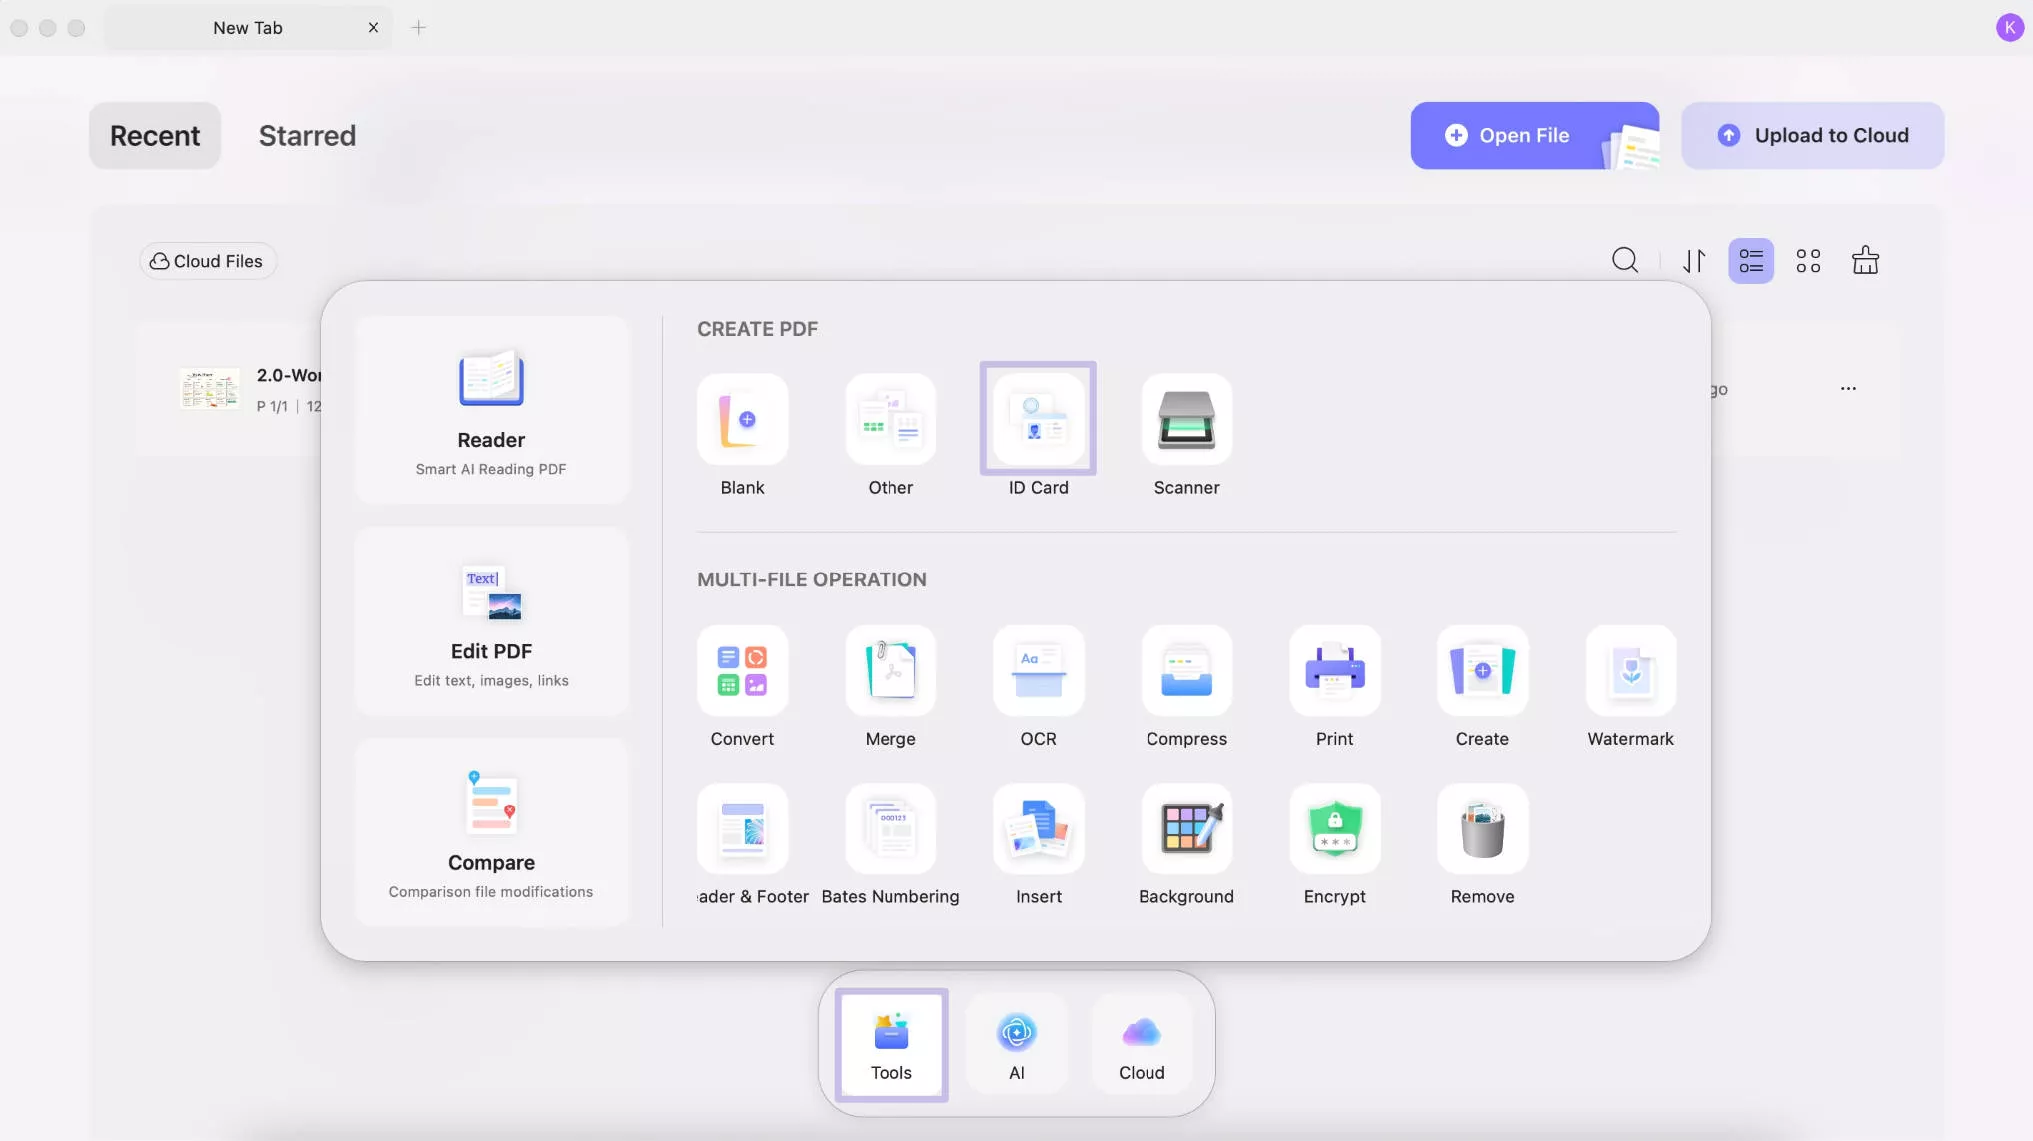2033x1141 pixels.
Task: Open more options for recent file
Action: click(x=1848, y=389)
